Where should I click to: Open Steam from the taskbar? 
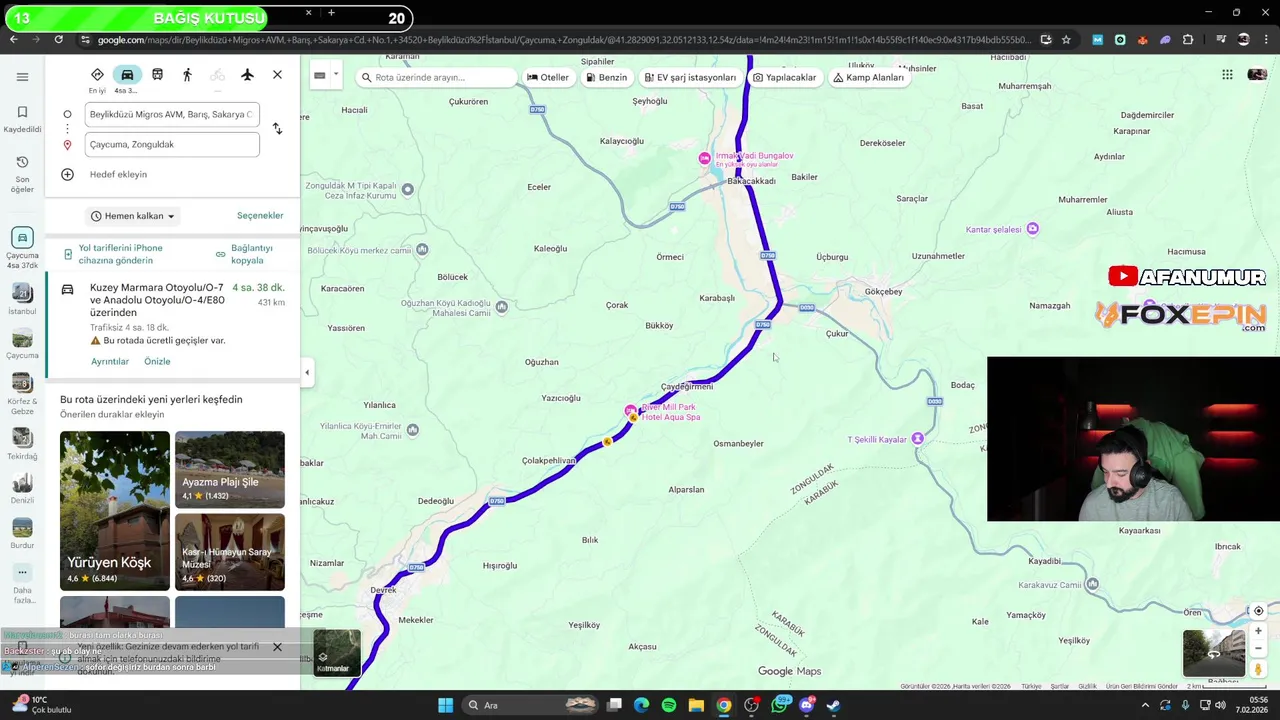coord(833,705)
